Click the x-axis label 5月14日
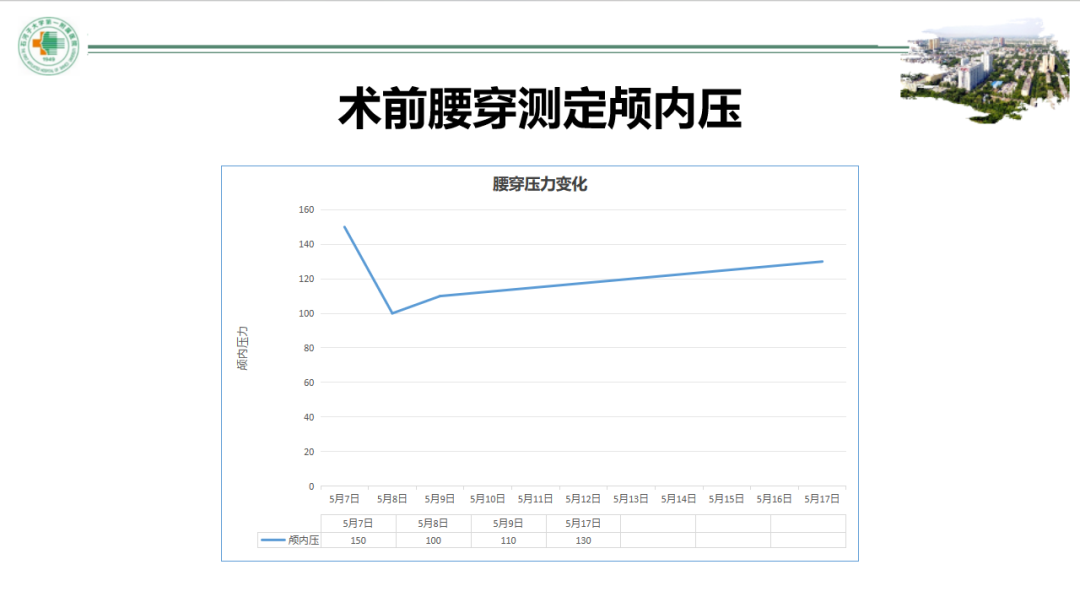 pyautogui.click(x=678, y=499)
